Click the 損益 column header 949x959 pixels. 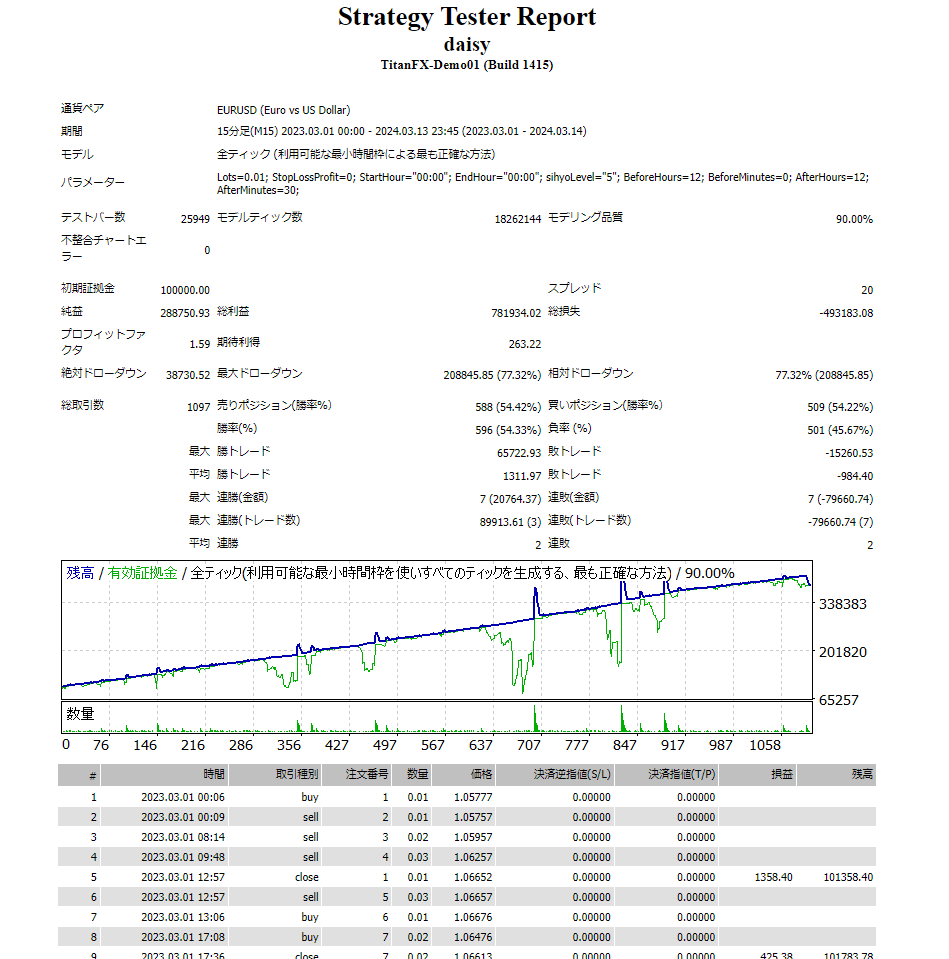tap(780, 775)
